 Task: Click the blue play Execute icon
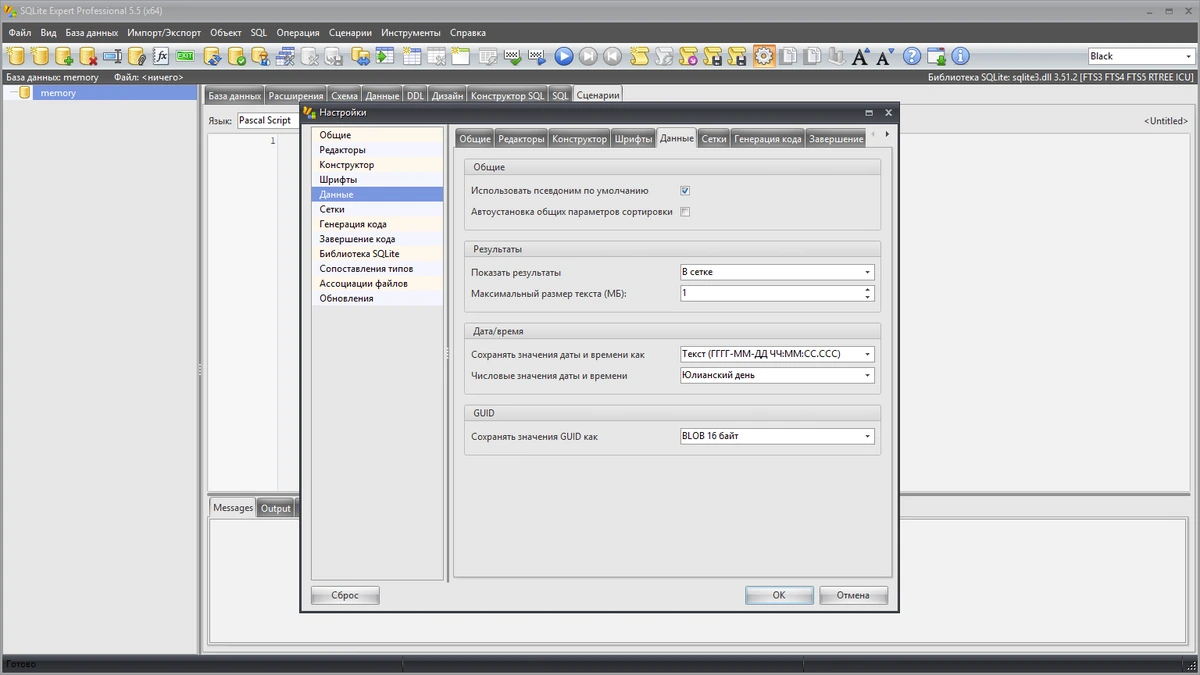click(564, 56)
